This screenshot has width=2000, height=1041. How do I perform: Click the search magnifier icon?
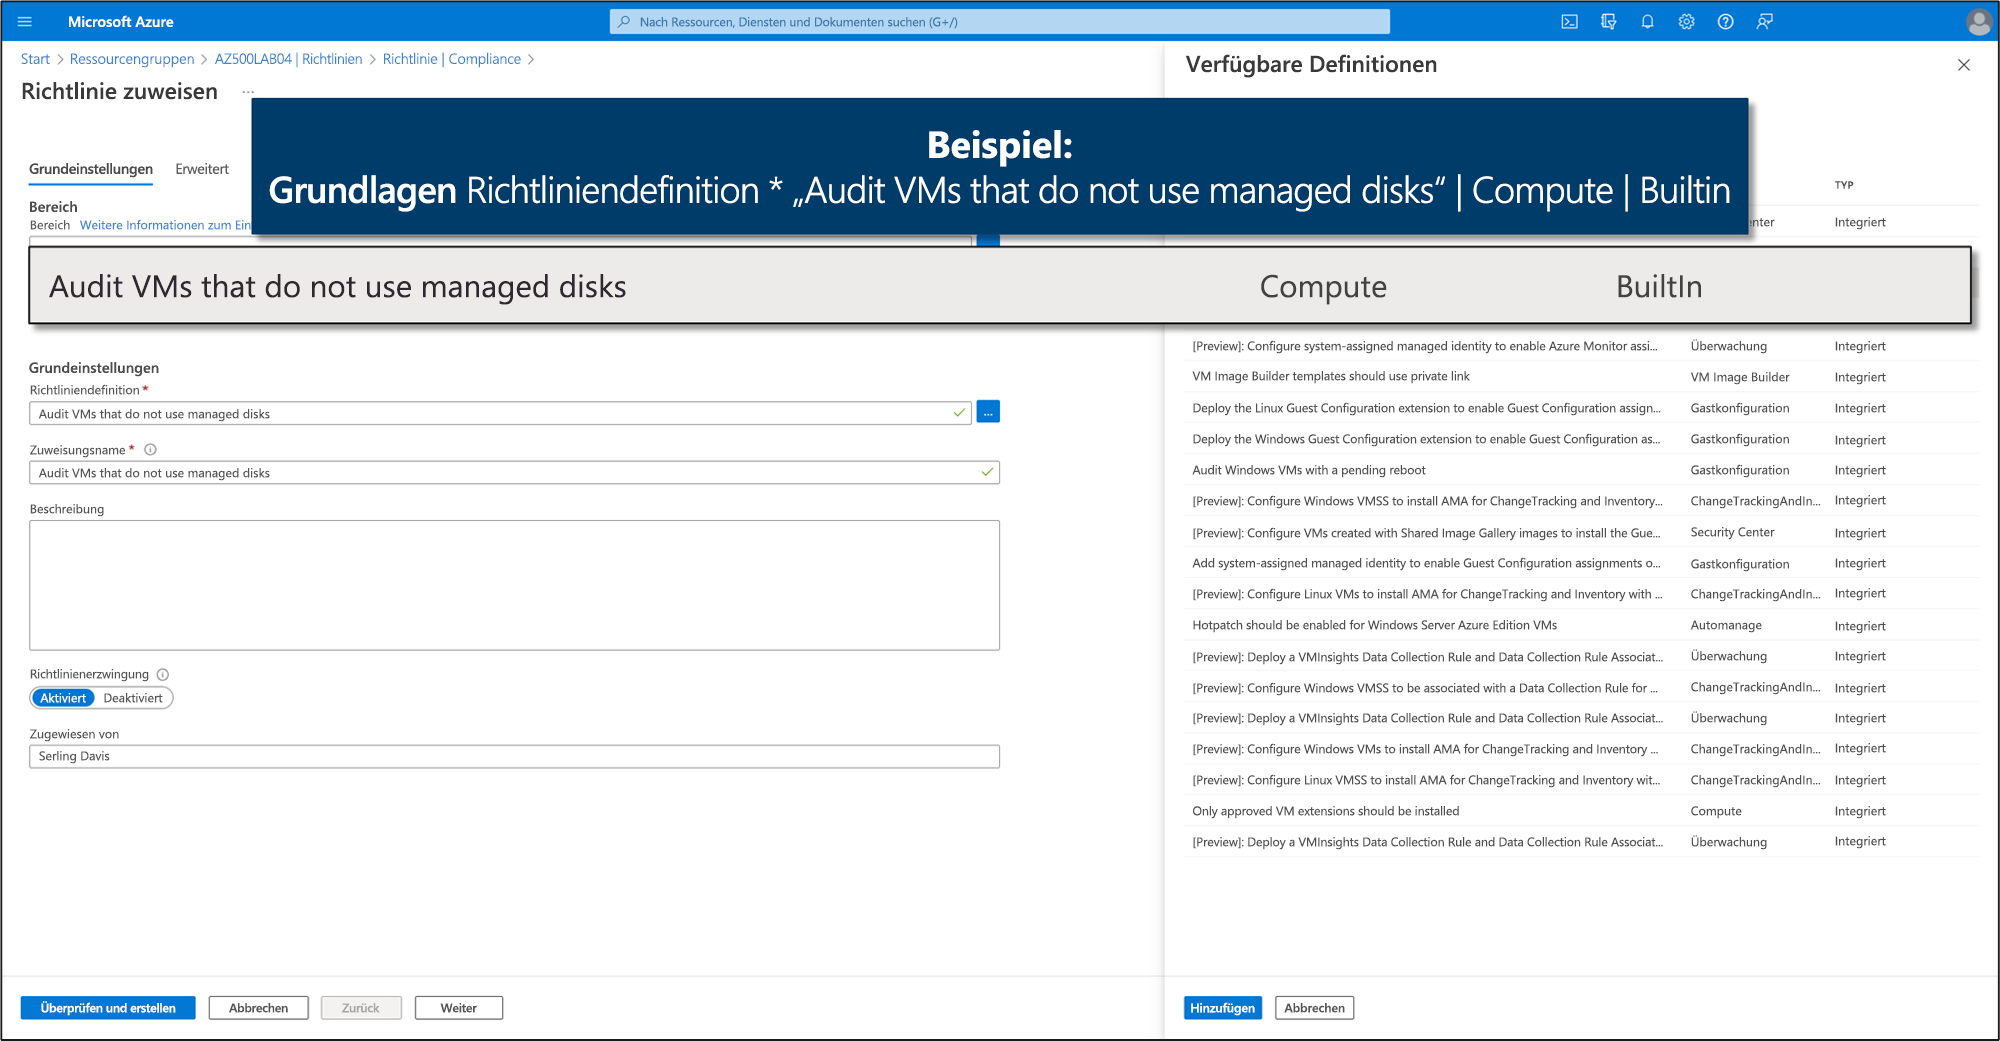(624, 22)
